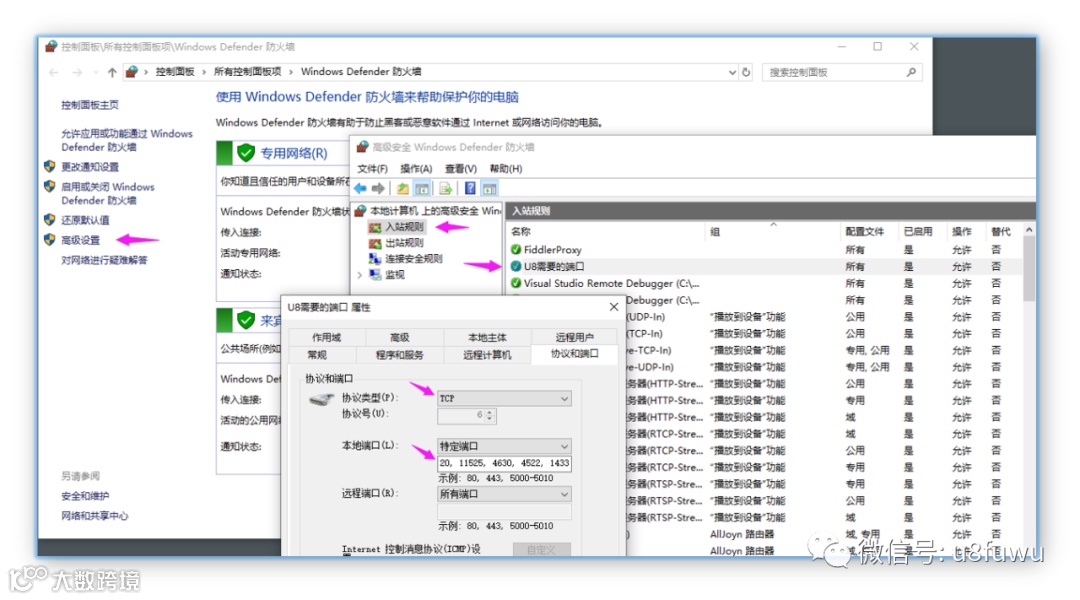Open the 文件(F) menu
Viewport: 1080px width, 600px height.
point(372,169)
